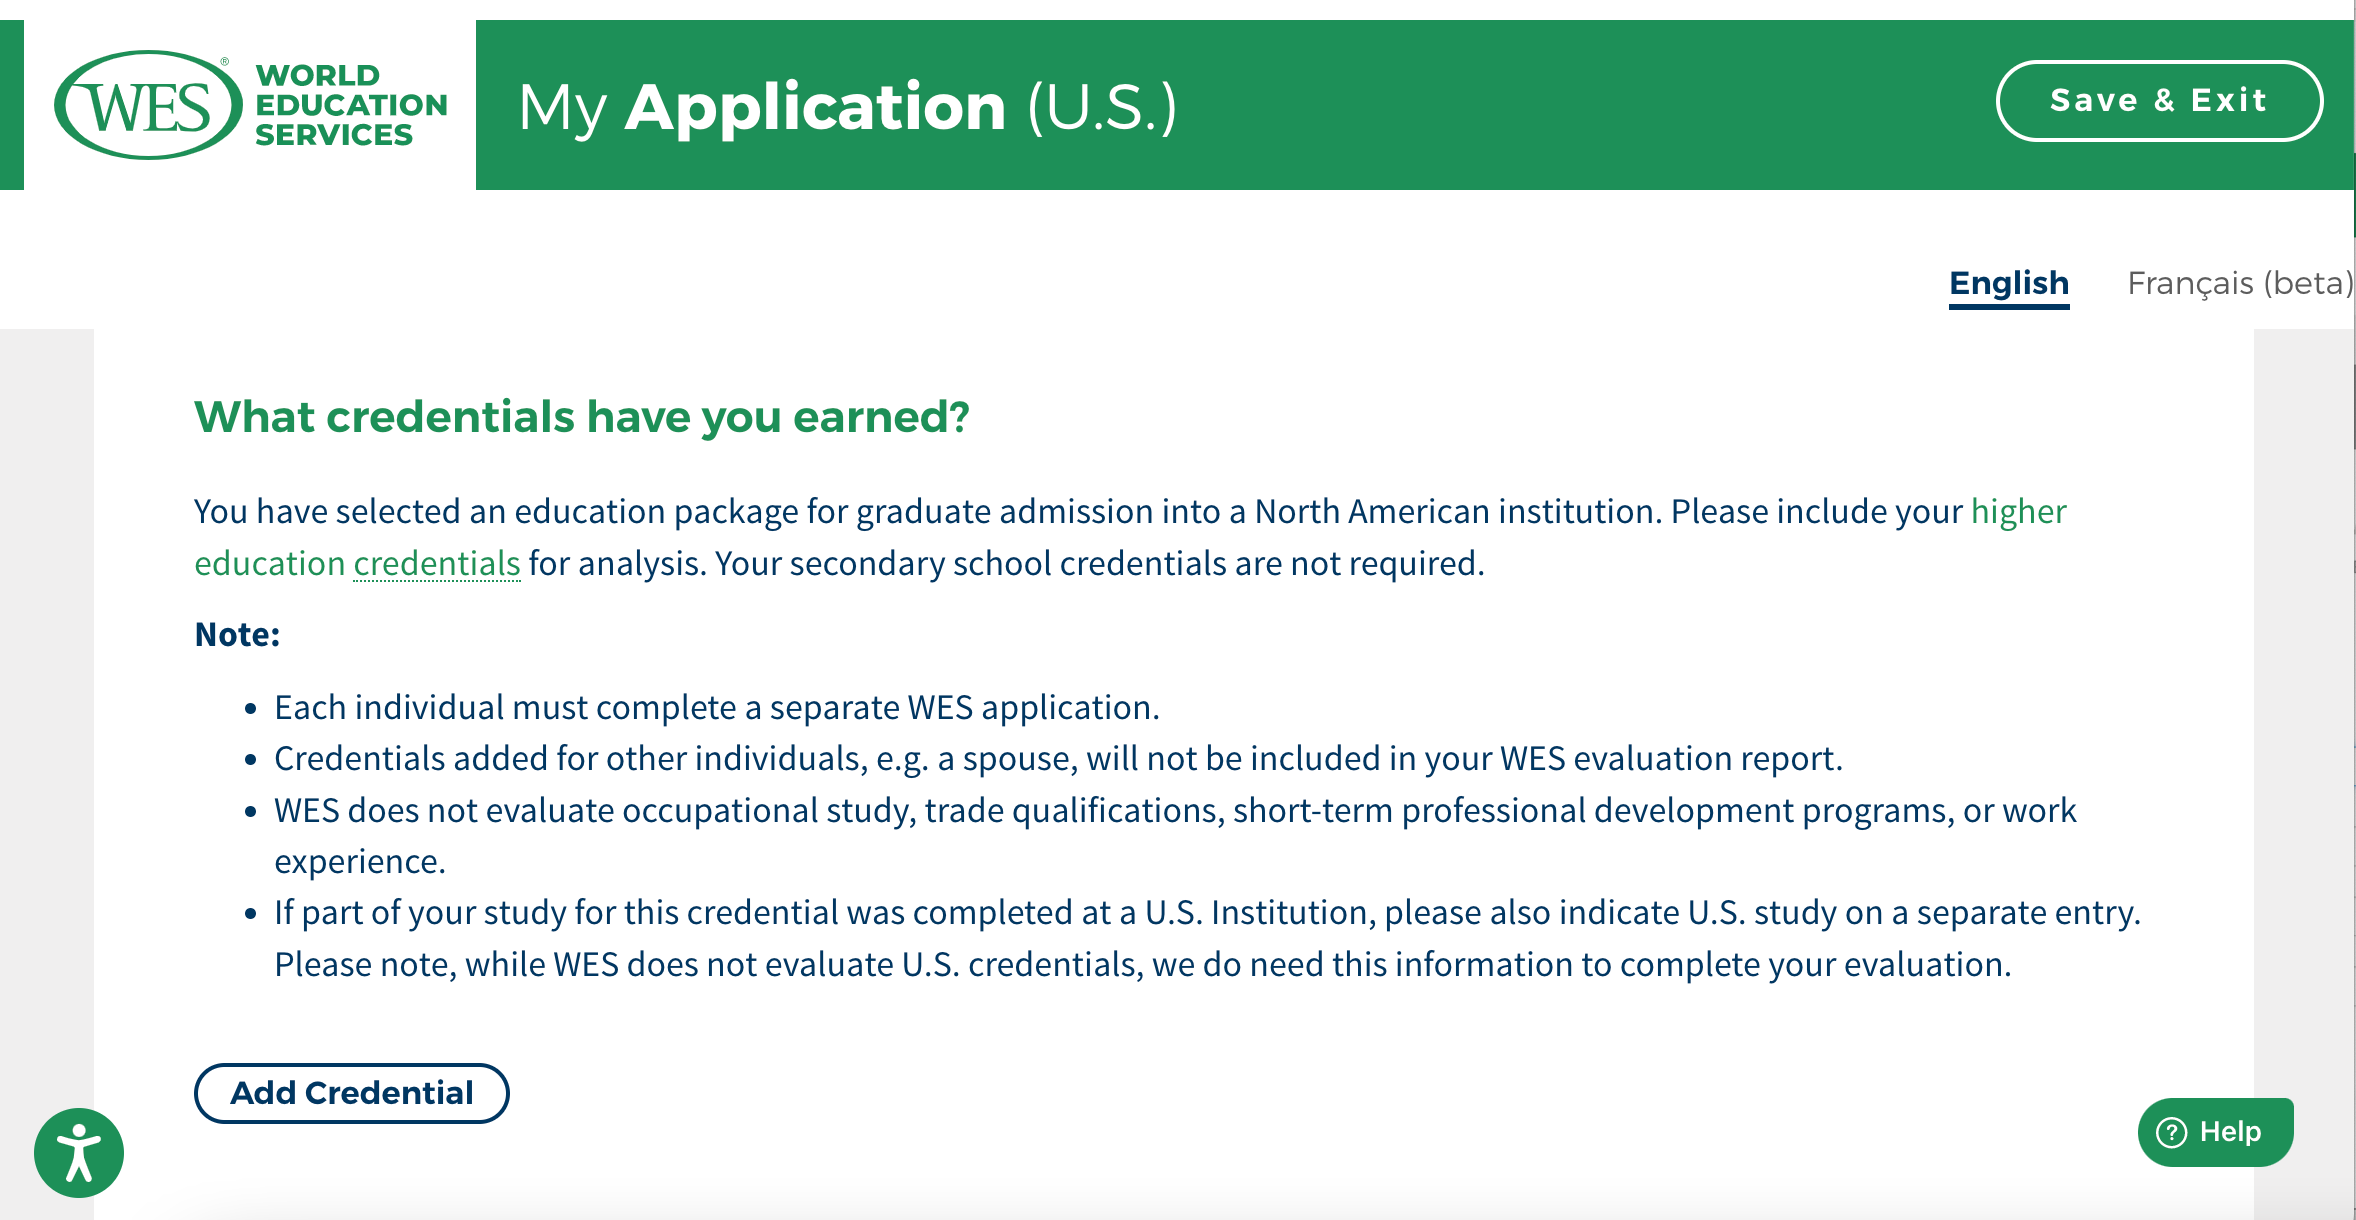Click the Add Credential button

[352, 1093]
